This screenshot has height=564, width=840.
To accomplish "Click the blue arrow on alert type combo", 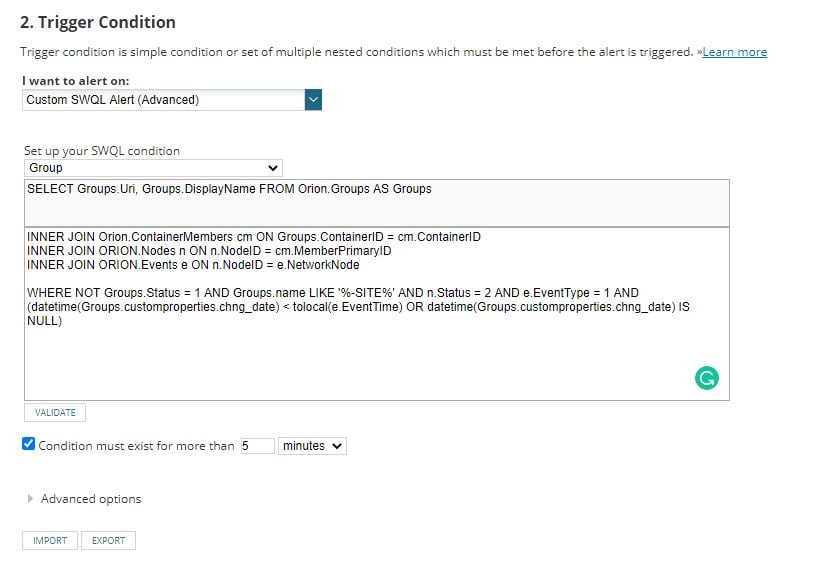I will (313, 100).
